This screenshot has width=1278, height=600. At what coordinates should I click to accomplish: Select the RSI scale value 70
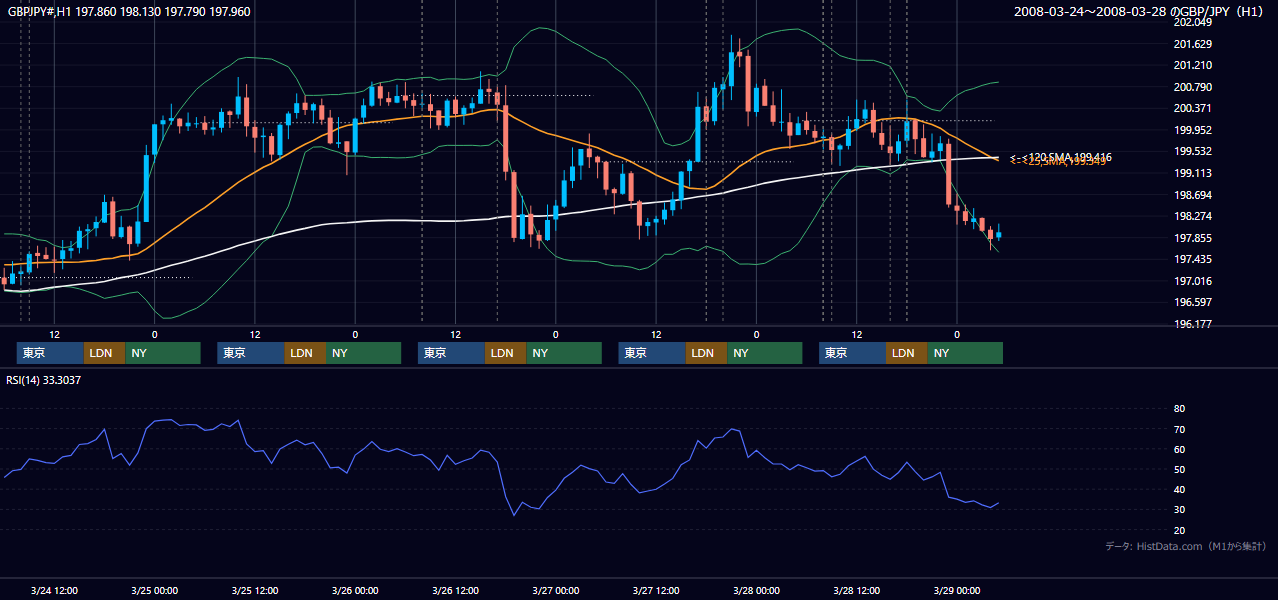[x=1180, y=429]
